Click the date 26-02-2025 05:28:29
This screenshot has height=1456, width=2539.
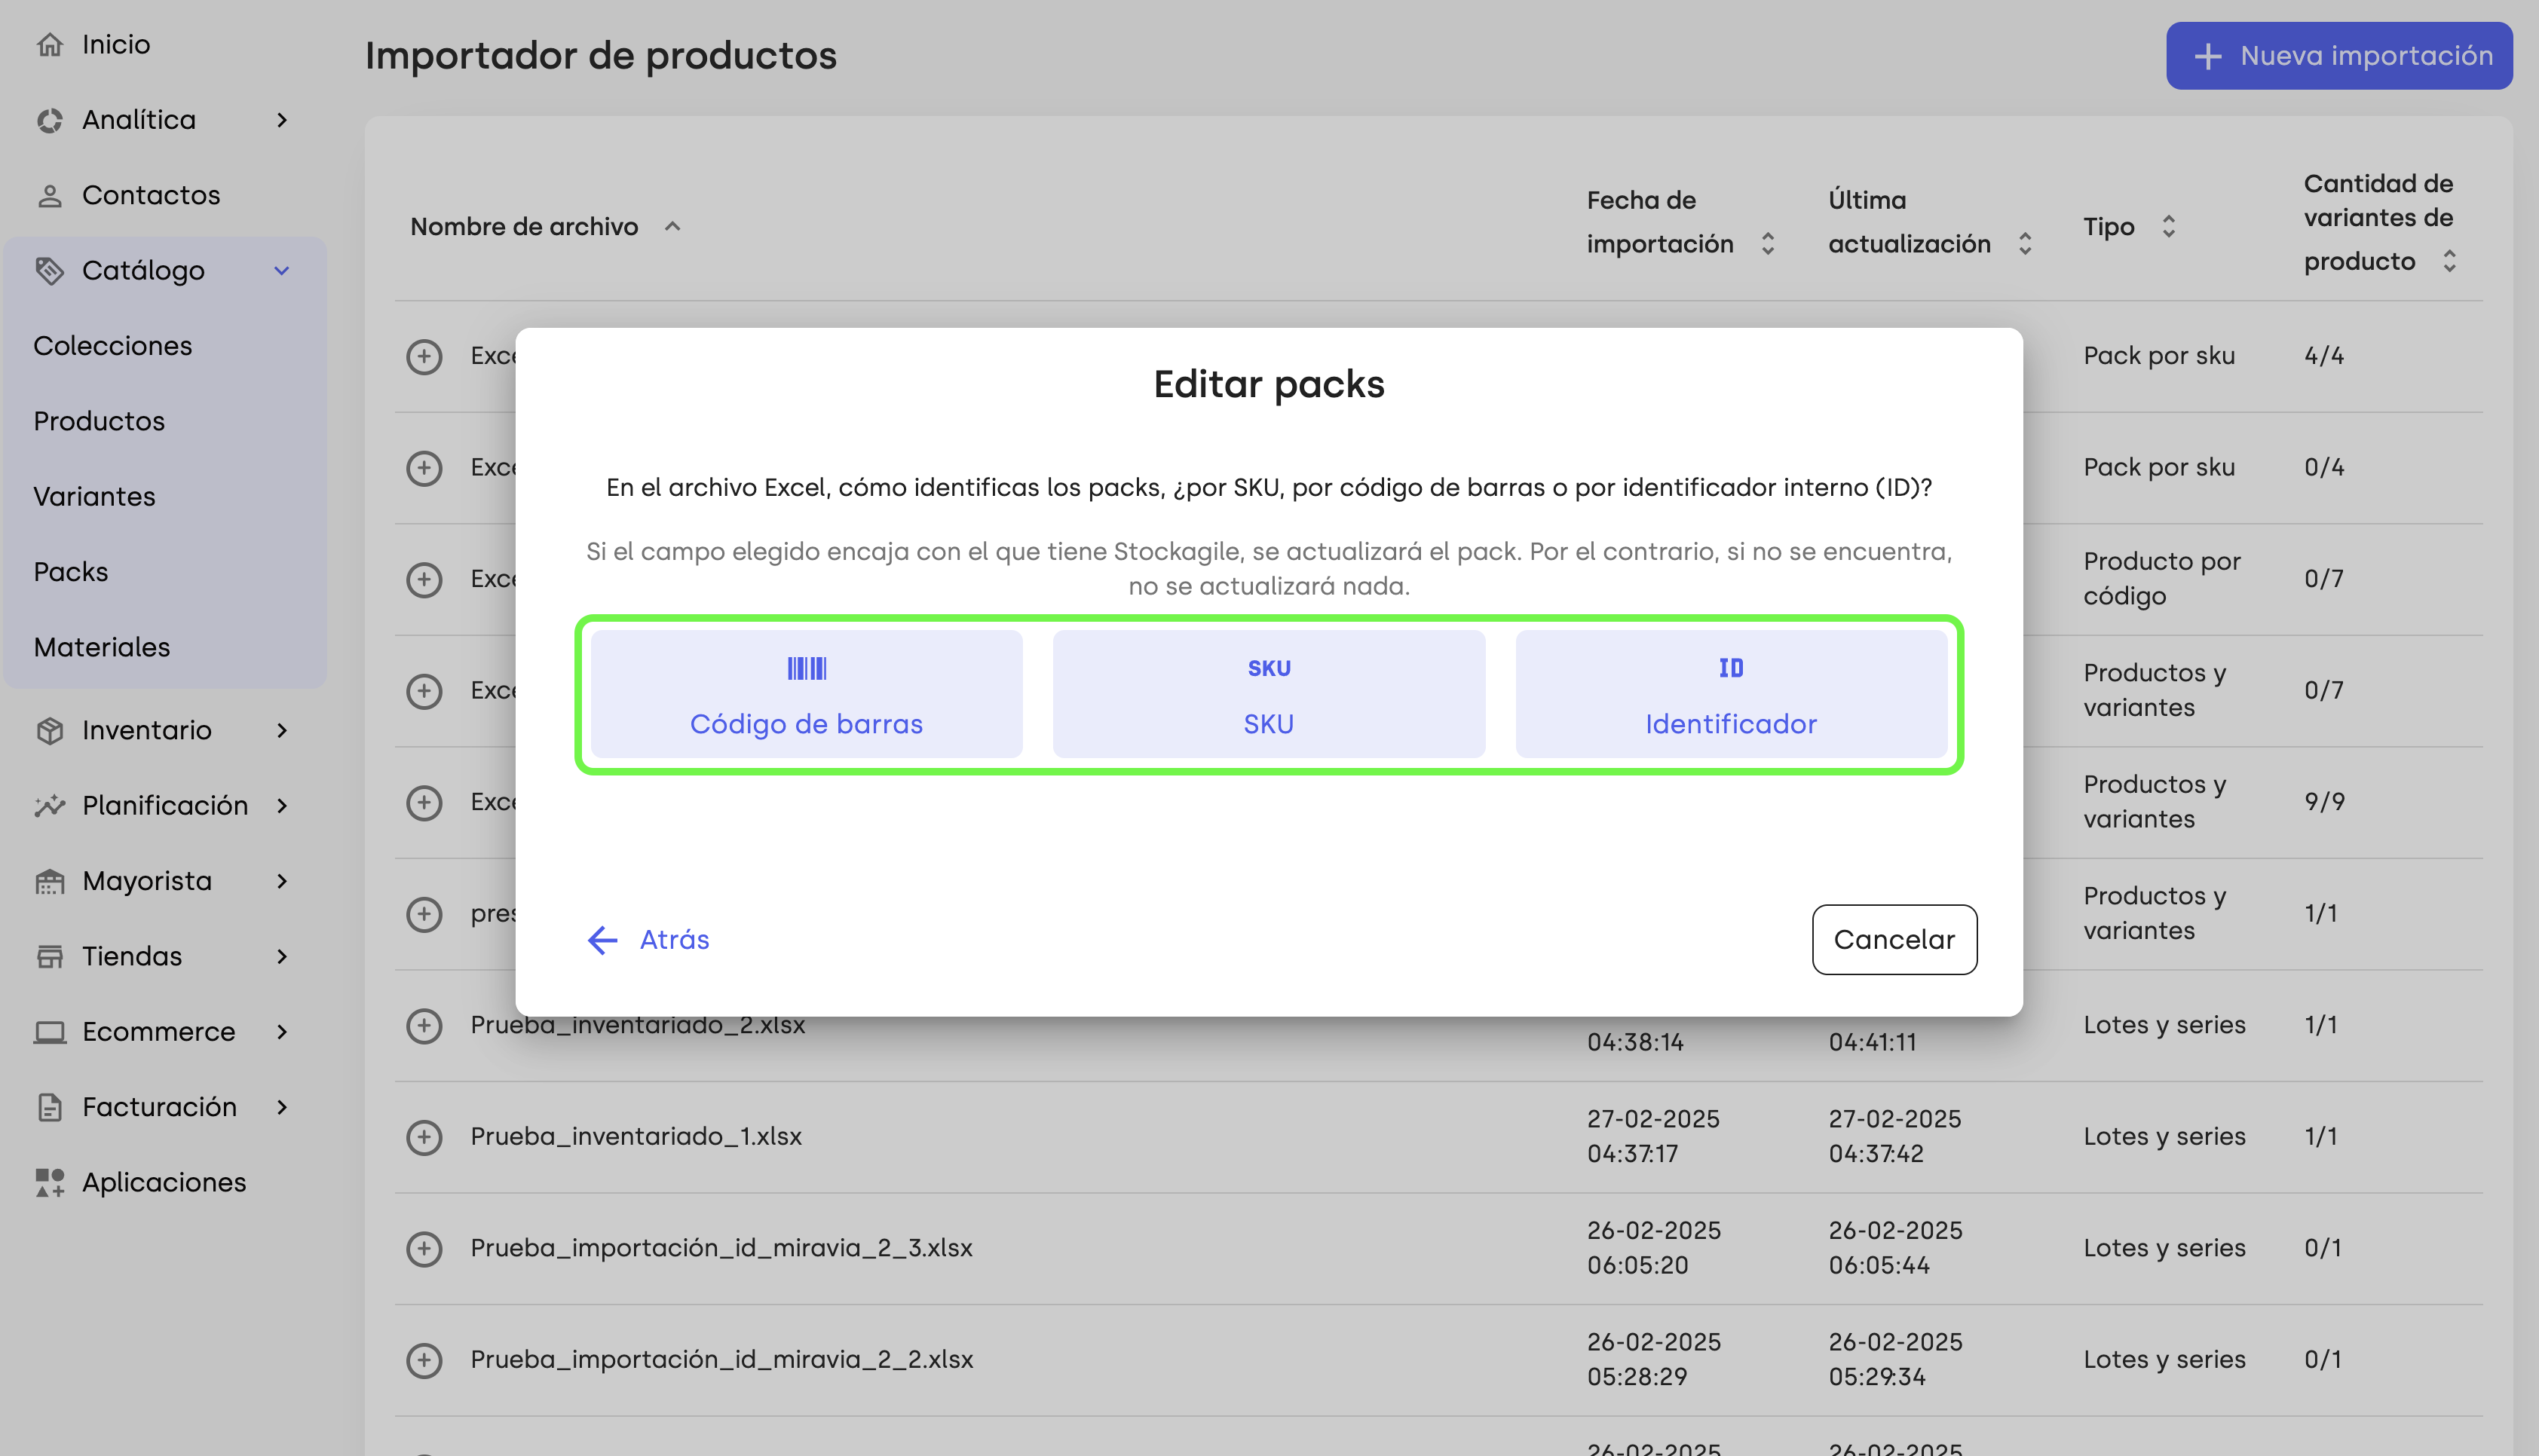(1653, 1360)
